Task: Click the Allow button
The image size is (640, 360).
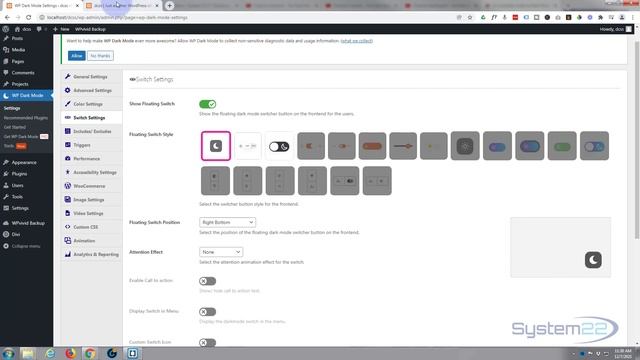Action: [77, 56]
